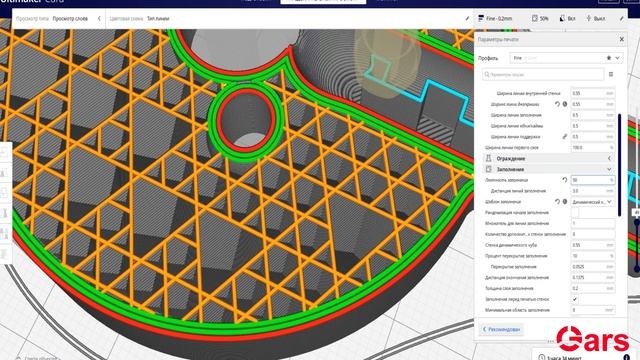640x360 pixels.
Task: Edit first layer line width 100.0 field
Action: tap(593, 147)
